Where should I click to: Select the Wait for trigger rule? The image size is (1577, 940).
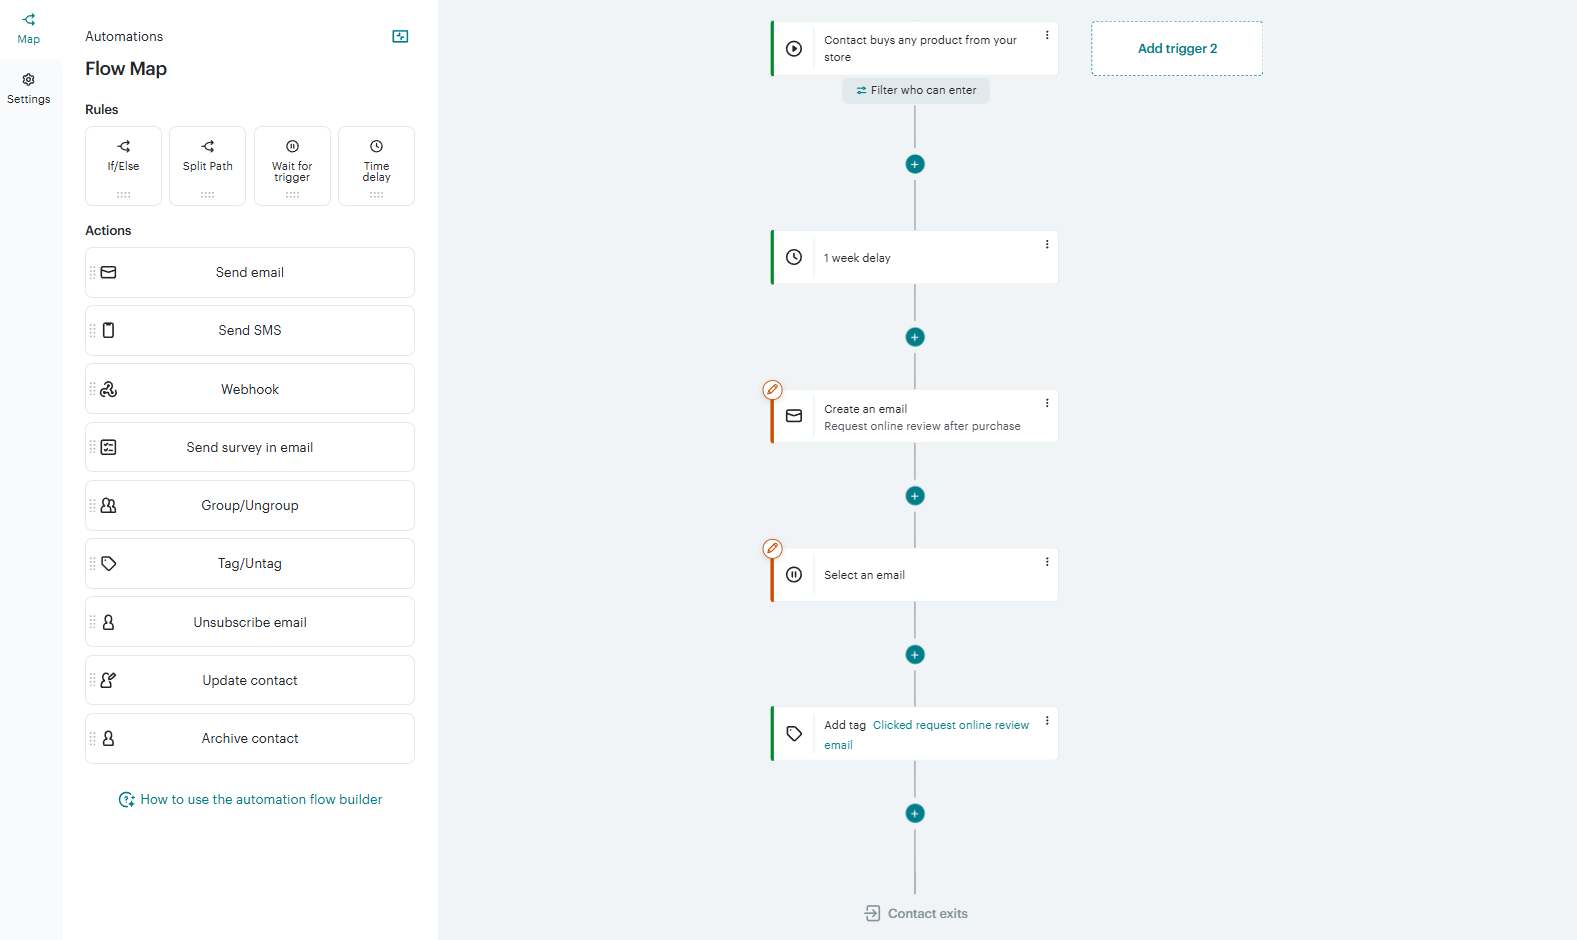292,166
